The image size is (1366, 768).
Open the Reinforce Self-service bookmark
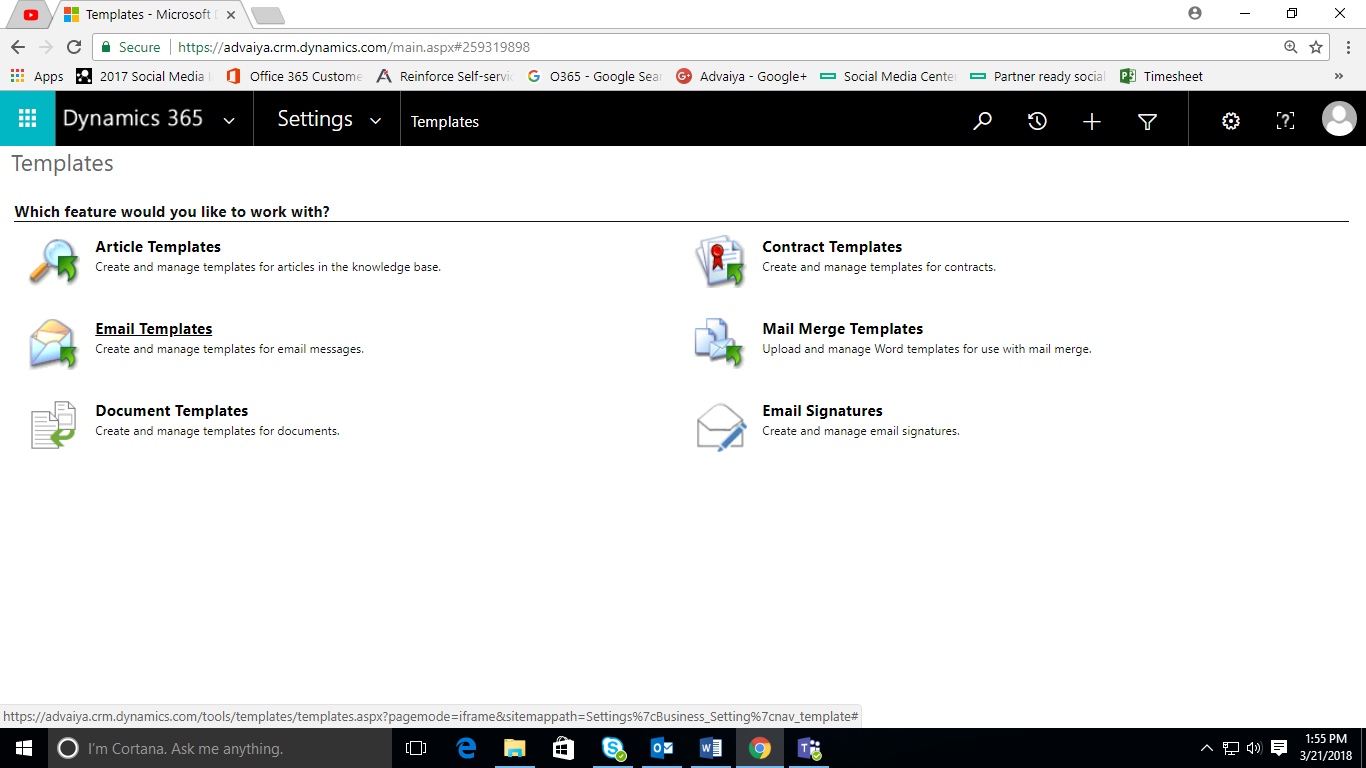(445, 76)
